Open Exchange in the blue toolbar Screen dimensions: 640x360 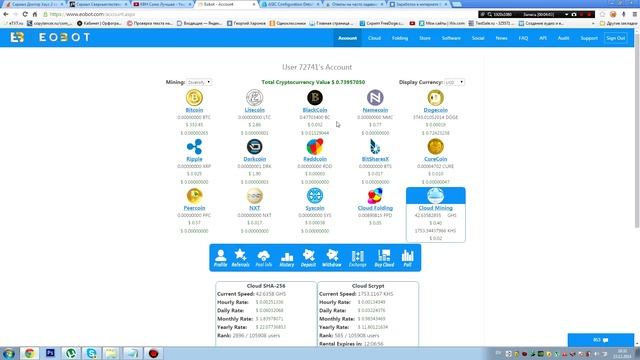(358, 258)
